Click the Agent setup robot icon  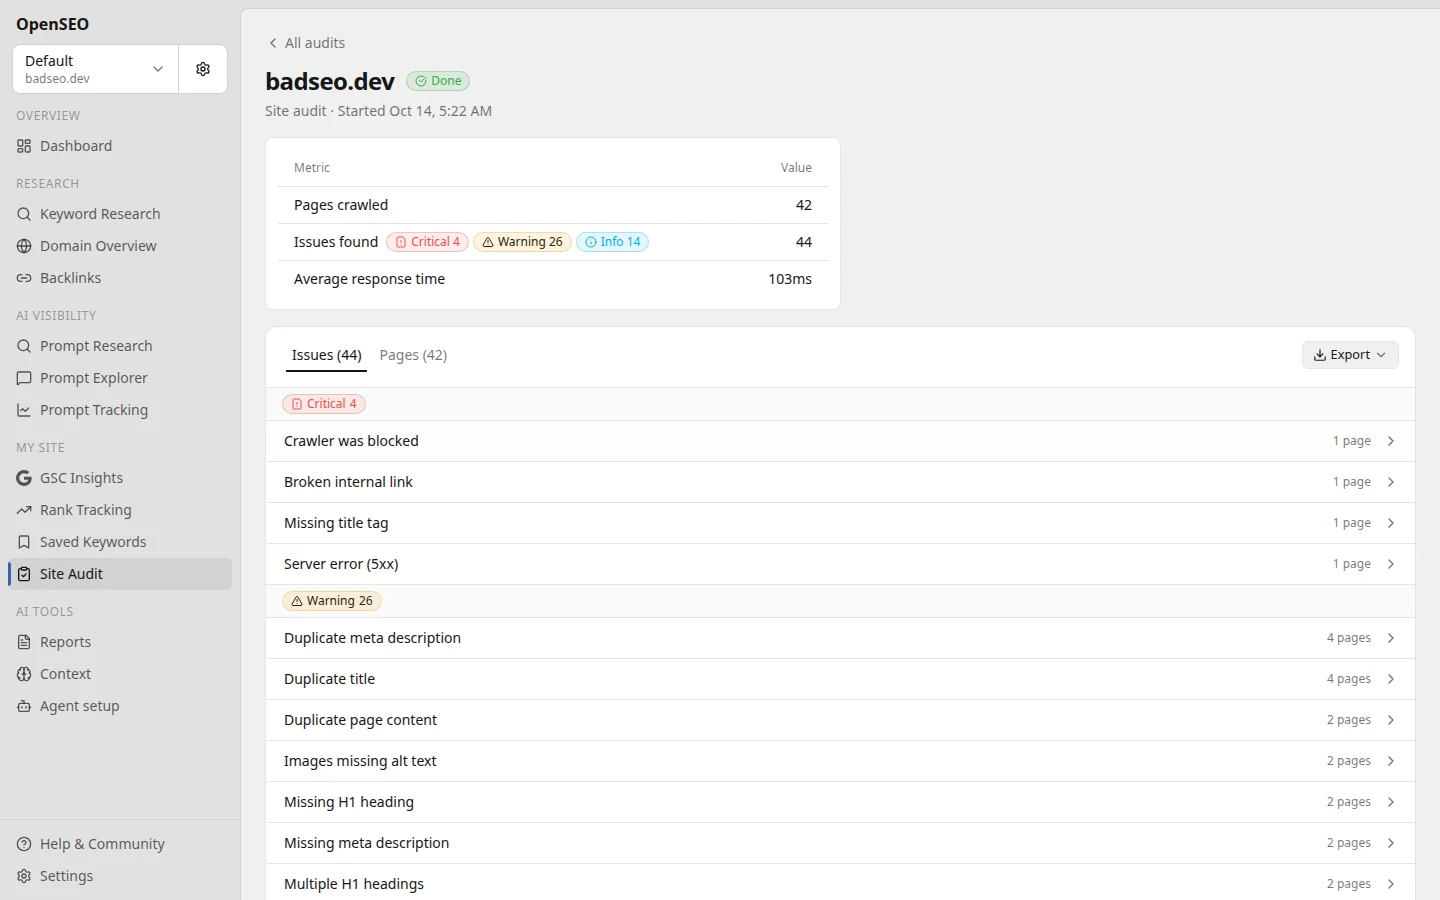[24, 706]
